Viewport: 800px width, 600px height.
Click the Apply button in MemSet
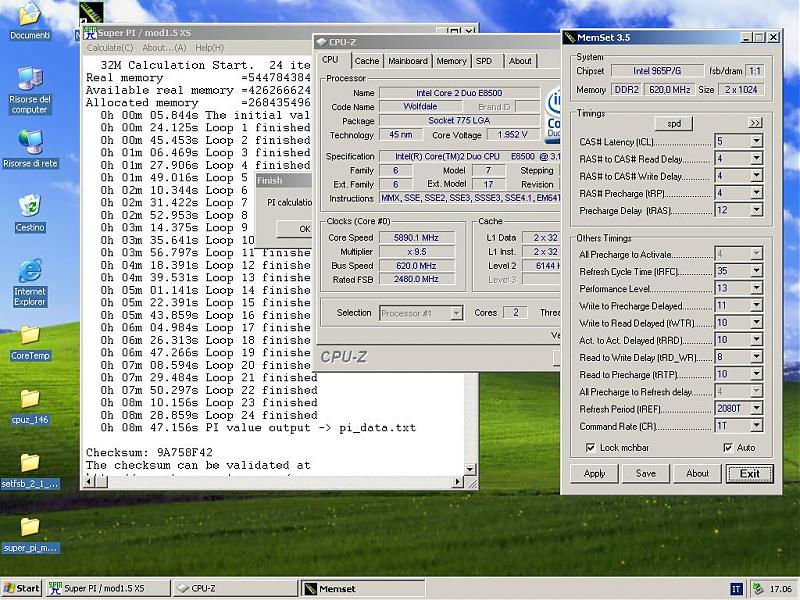(594, 473)
